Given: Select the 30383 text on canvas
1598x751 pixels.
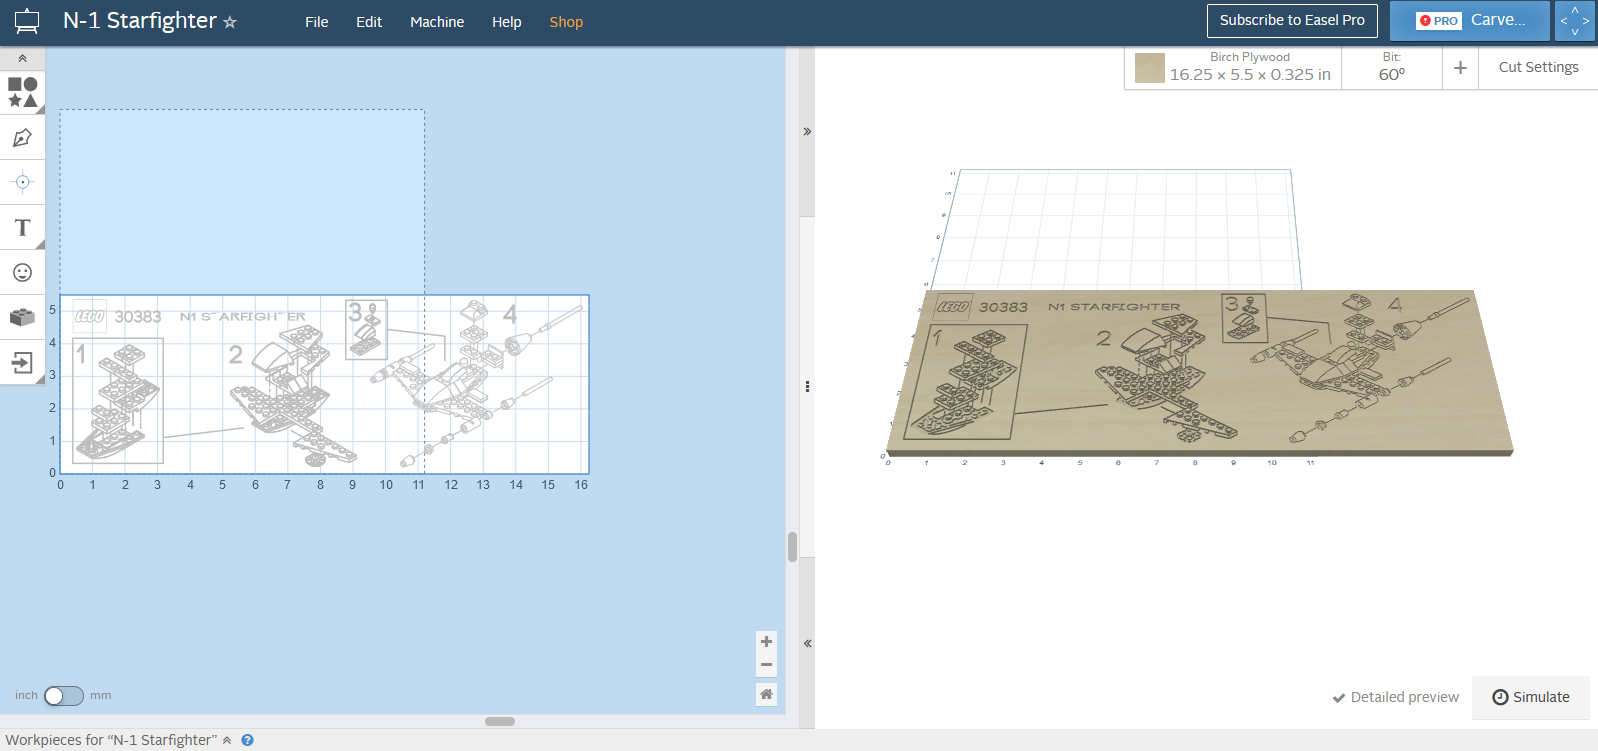Looking at the screenshot, I should pos(137,316).
